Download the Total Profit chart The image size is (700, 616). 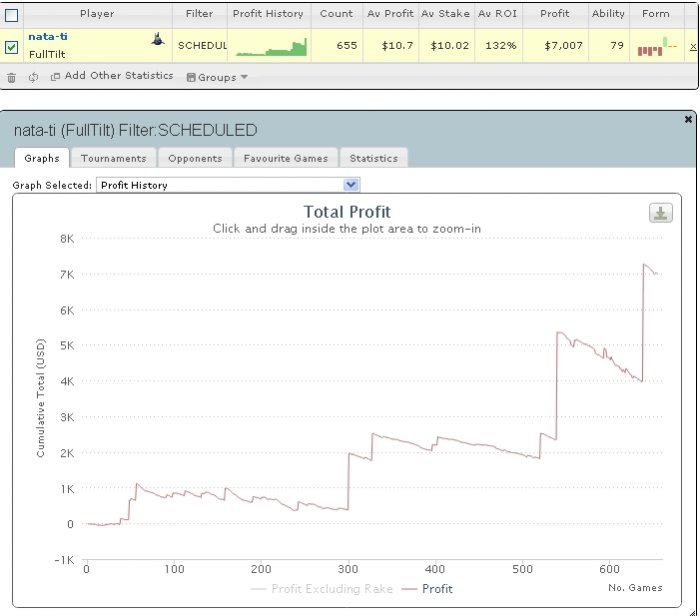661,213
